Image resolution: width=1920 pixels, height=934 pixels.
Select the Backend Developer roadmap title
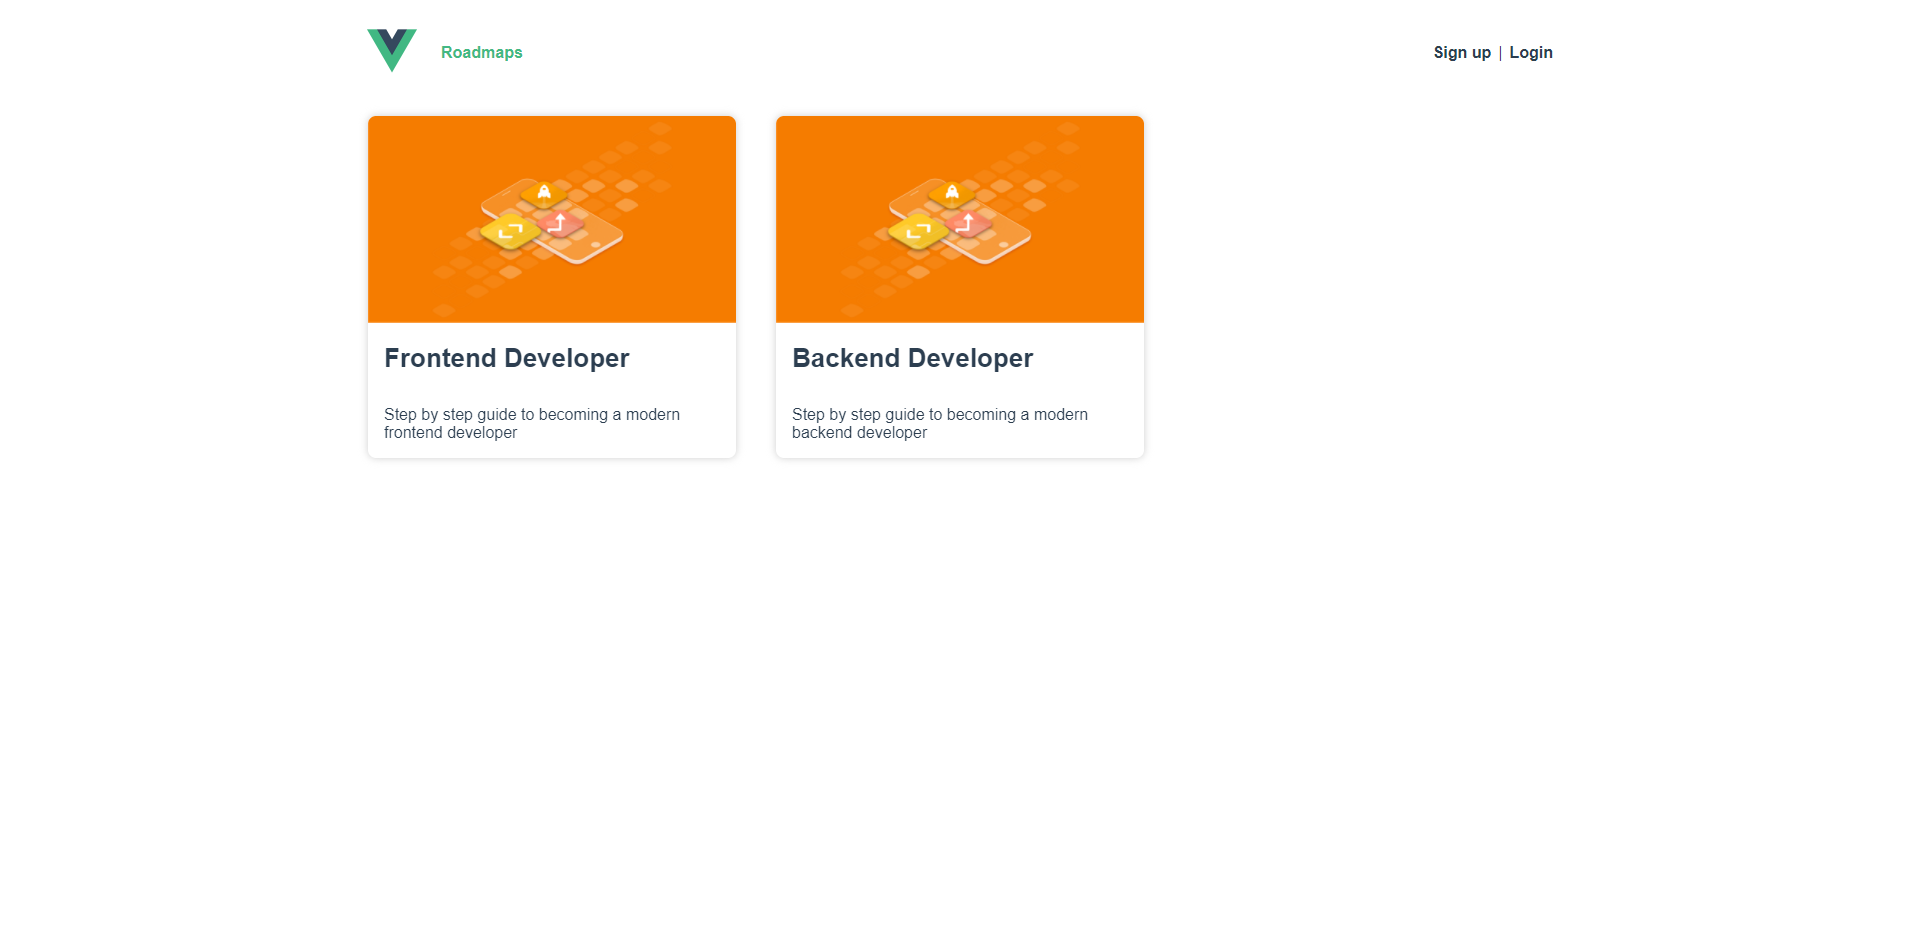[x=912, y=357]
